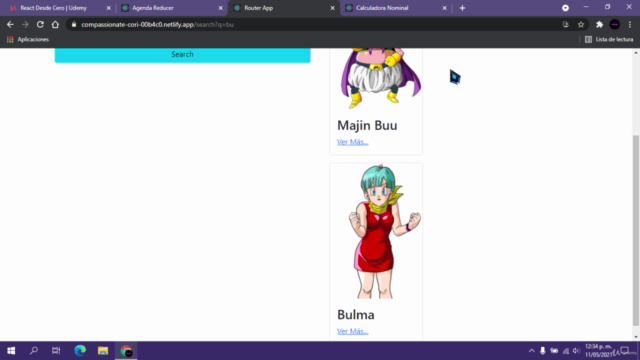
Task: Open network tray icon
Action: click(566, 351)
